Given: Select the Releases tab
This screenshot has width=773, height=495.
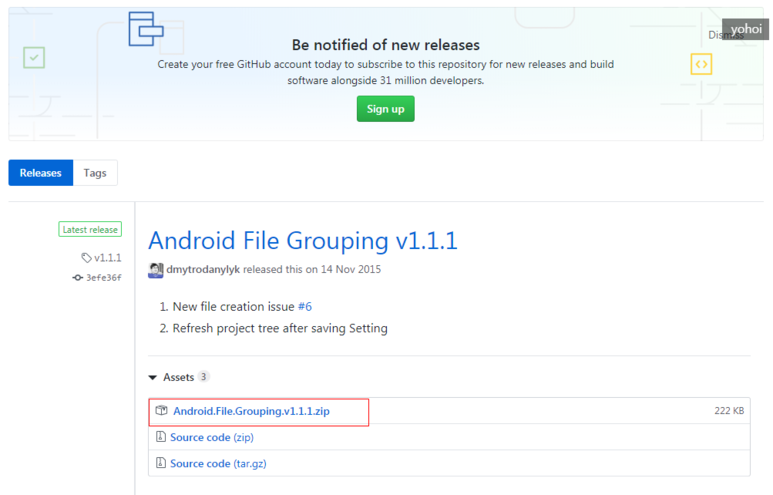Looking at the screenshot, I should coord(40,173).
